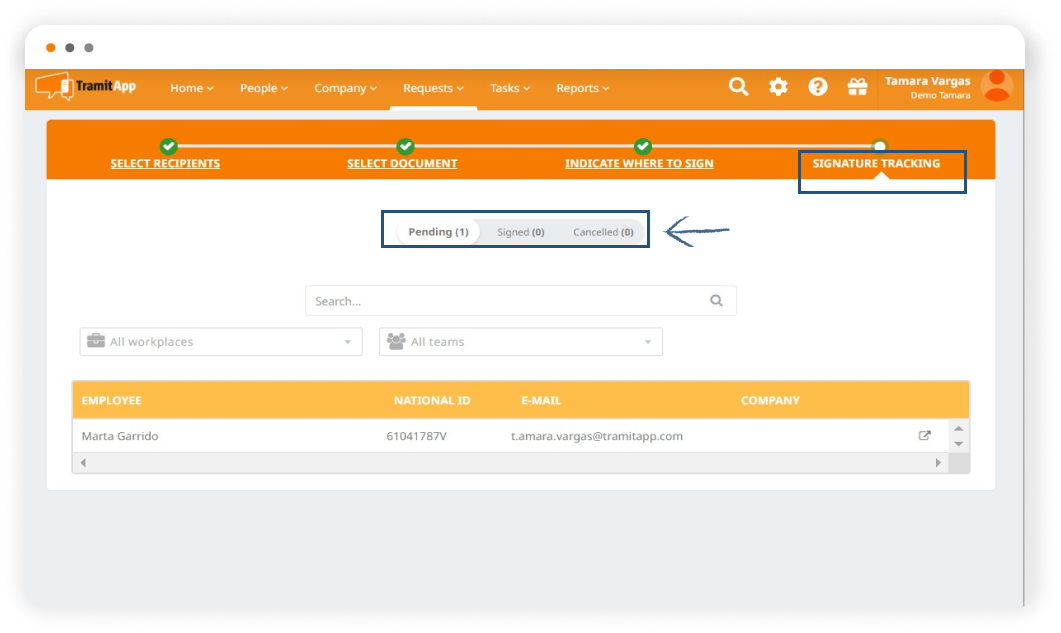Open the Requests menu dropdown
This screenshot has width=1061, height=633.
(x=433, y=88)
